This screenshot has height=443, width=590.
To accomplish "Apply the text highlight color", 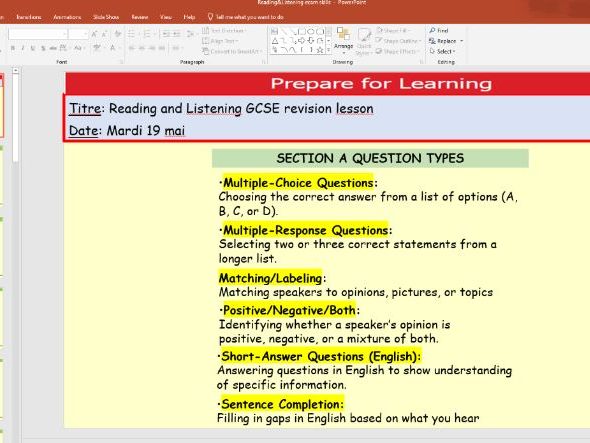I will [97, 48].
